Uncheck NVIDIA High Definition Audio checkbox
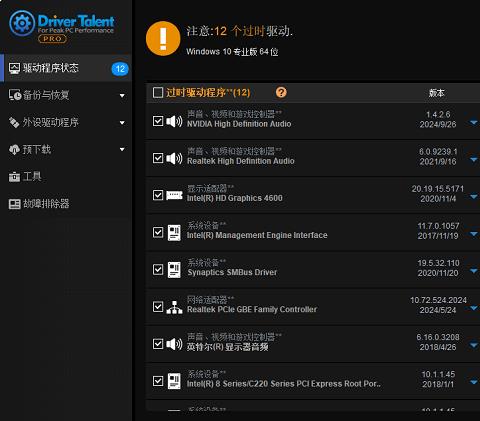Screen dimensions: 480x421 coord(158,121)
